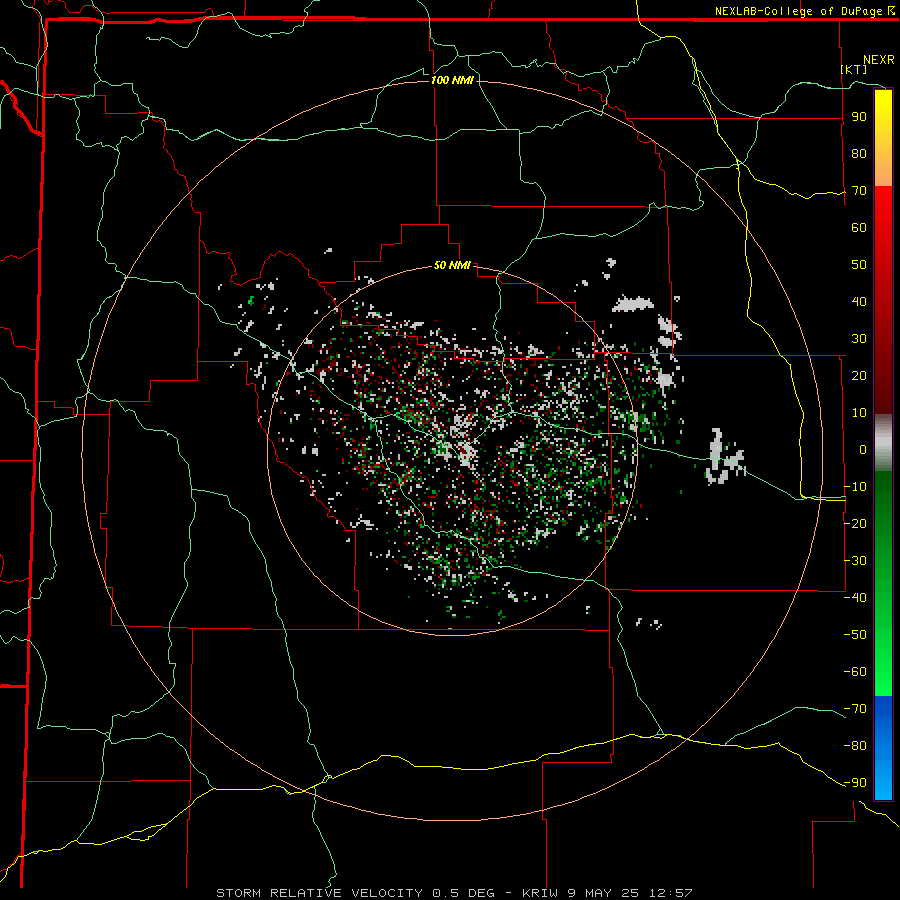Click the 30 value on the velocity scale
The width and height of the screenshot is (900, 900).
[859, 339]
